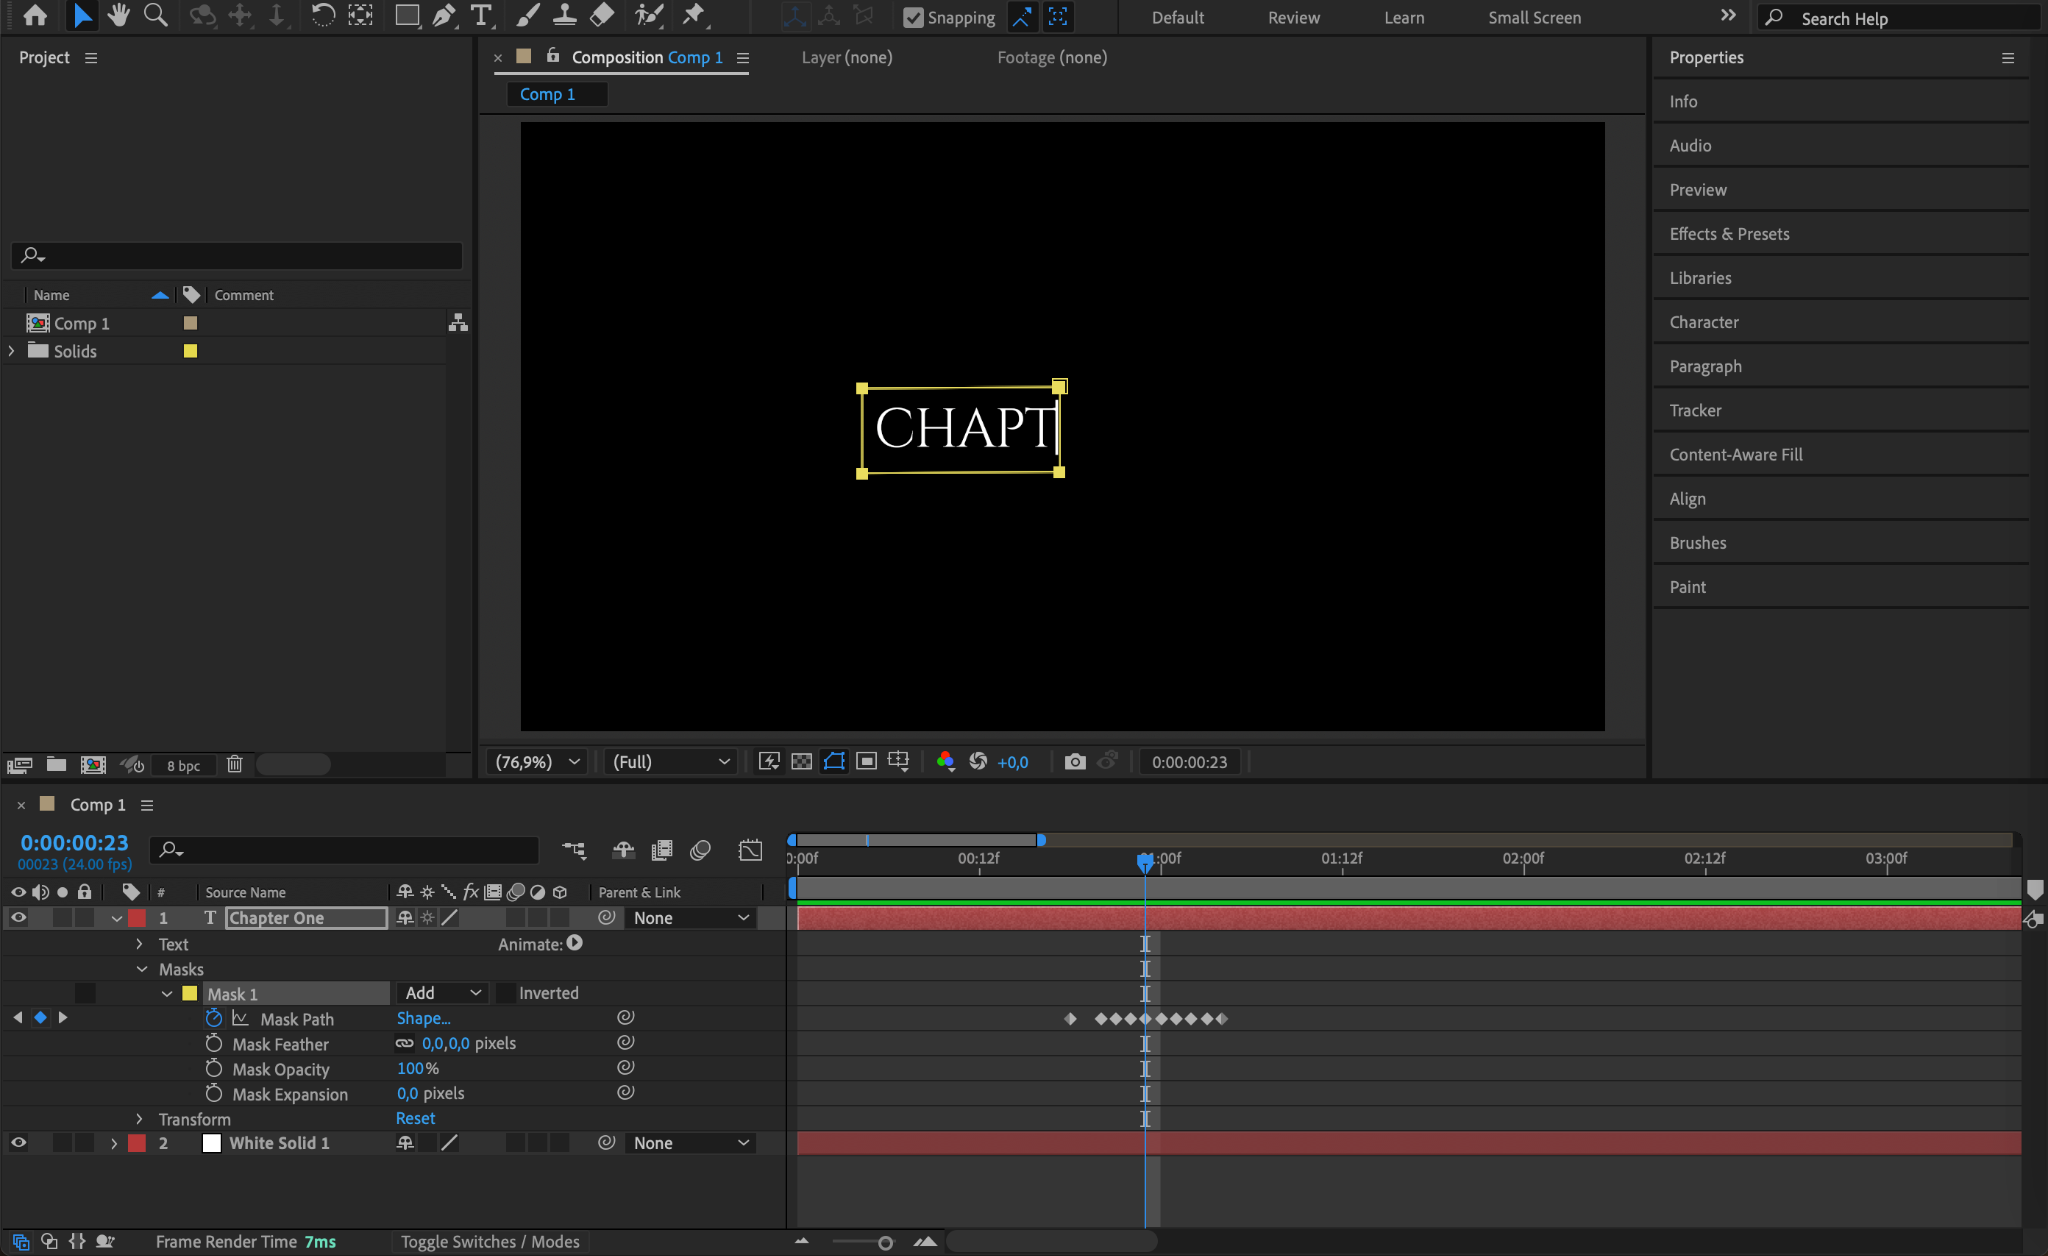2048x1256 pixels.
Task: Open the Mask 1 mode dropdown
Action: tap(443, 993)
